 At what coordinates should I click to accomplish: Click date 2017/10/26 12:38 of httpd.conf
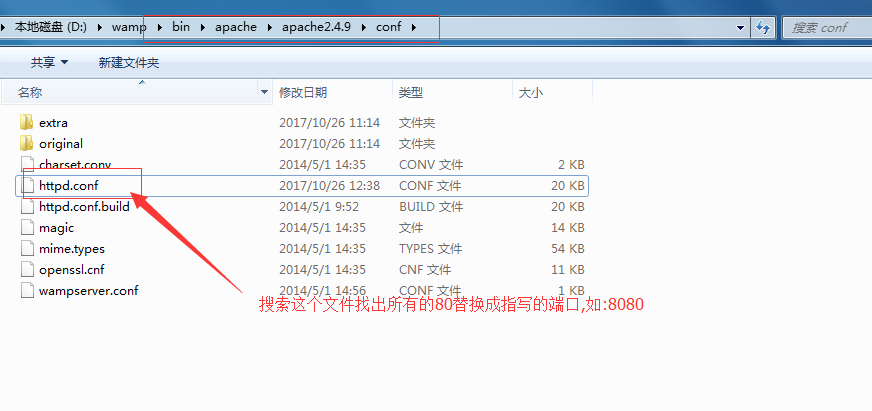tap(329, 186)
